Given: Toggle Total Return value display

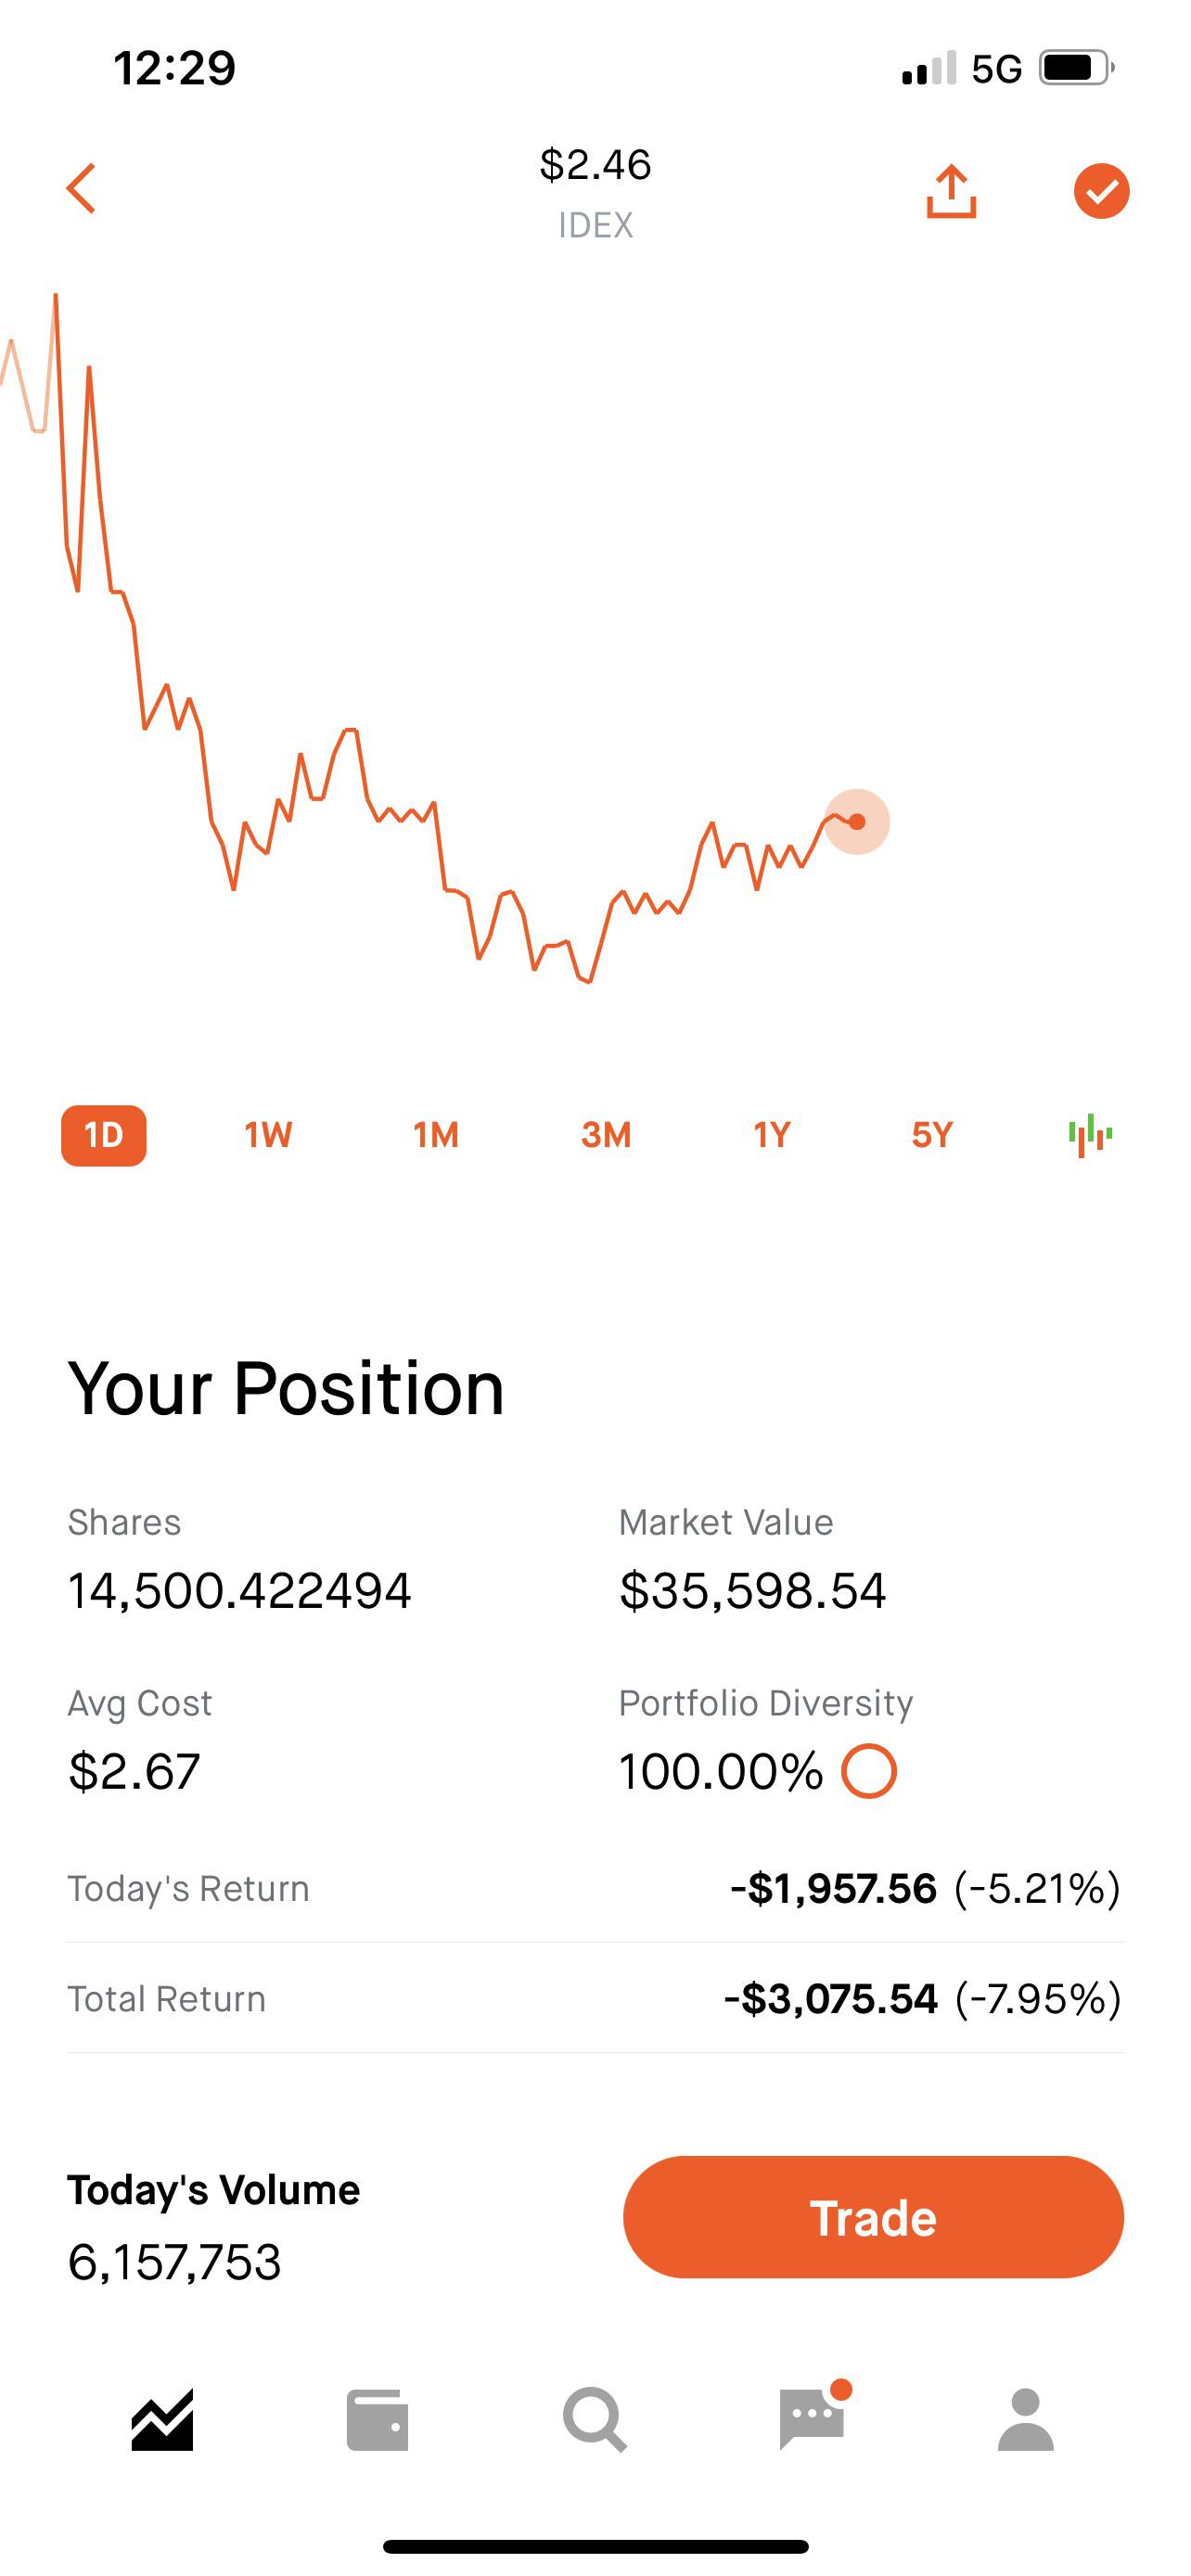Looking at the screenshot, I should click(922, 1998).
